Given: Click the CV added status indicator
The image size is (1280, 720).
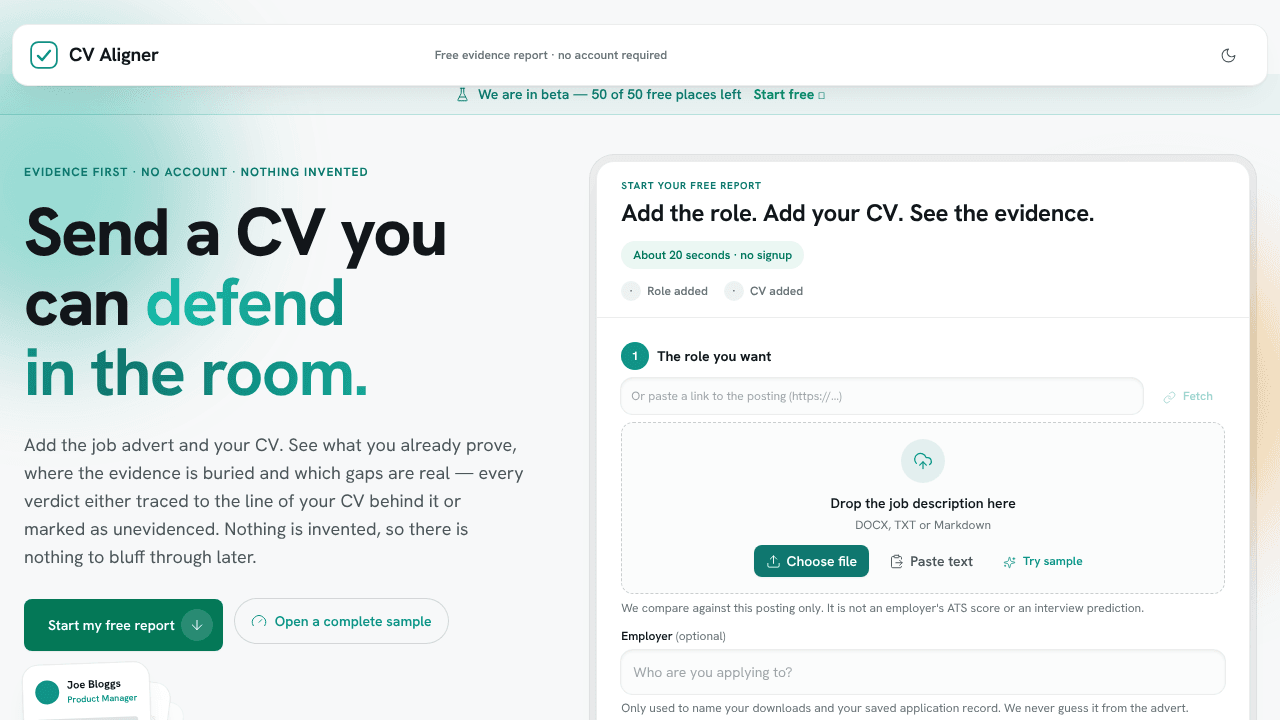Looking at the screenshot, I should tap(764, 291).
